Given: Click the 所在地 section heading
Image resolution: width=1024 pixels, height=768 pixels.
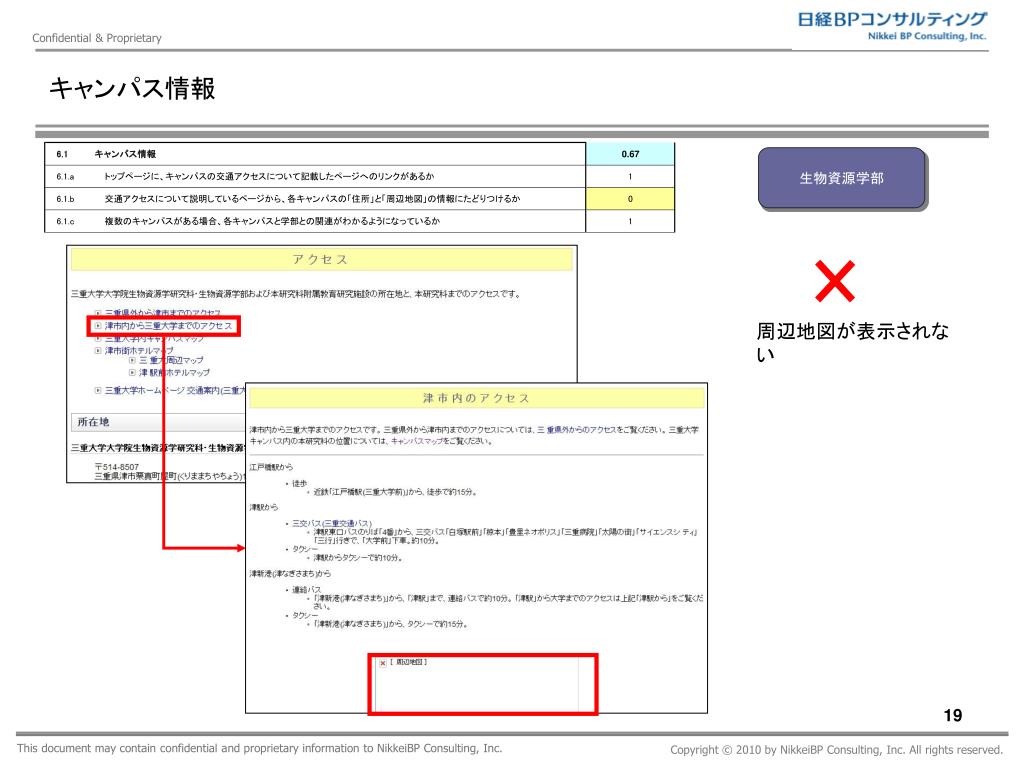Looking at the screenshot, I should tap(93, 423).
